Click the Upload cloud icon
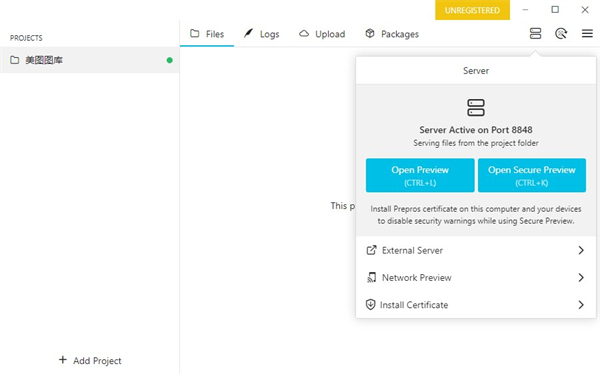This screenshot has width=600, height=374. pyautogui.click(x=304, y=34)
